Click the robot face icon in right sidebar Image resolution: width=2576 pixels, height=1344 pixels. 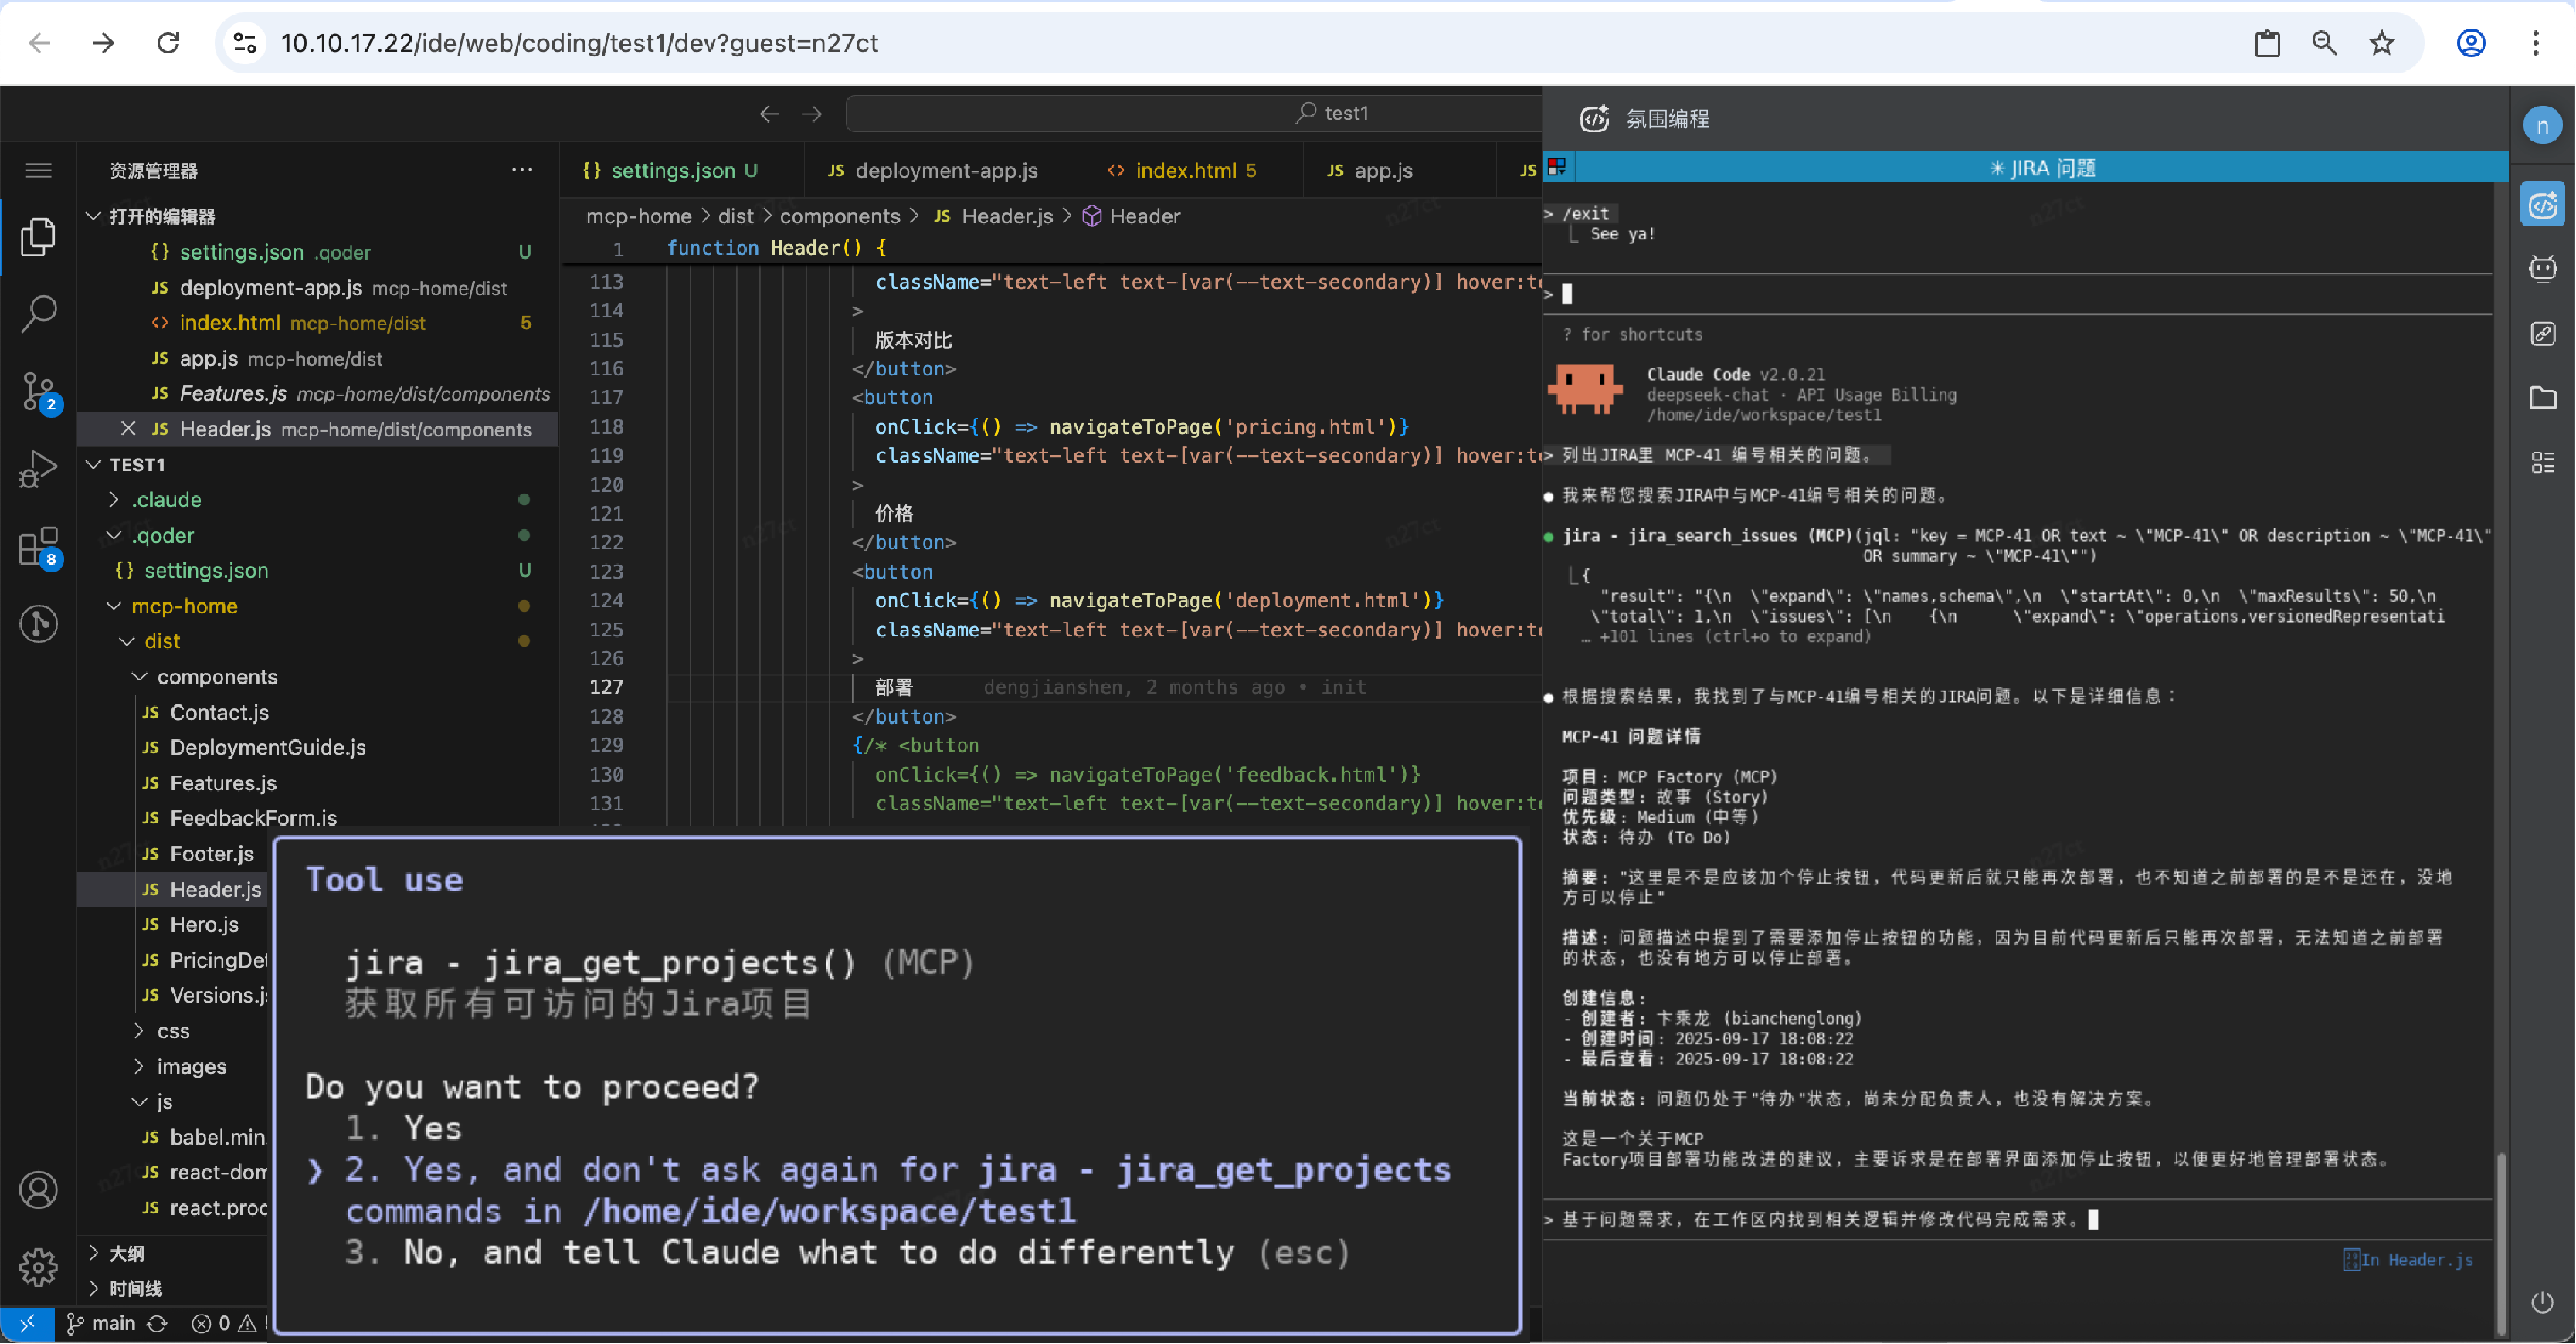[2542, 268]
